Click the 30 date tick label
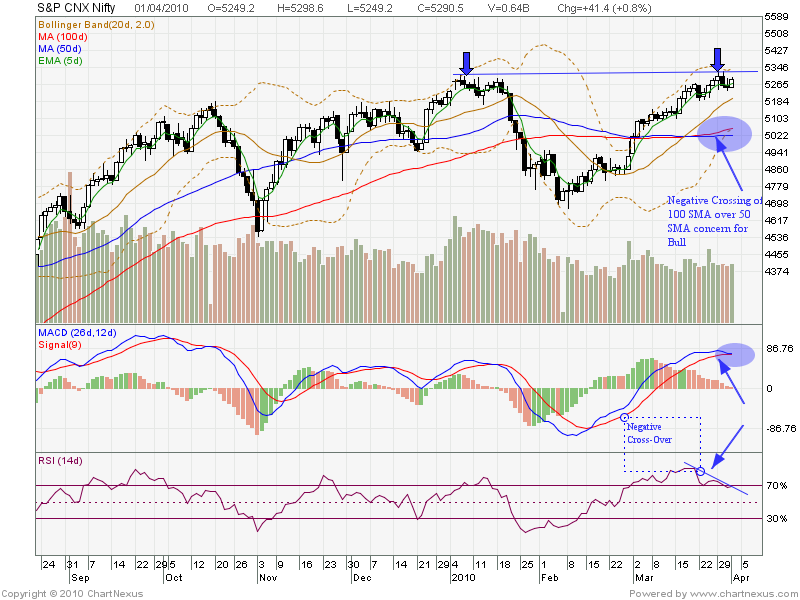This screenshot has height=600, width=800. point(353,565)
